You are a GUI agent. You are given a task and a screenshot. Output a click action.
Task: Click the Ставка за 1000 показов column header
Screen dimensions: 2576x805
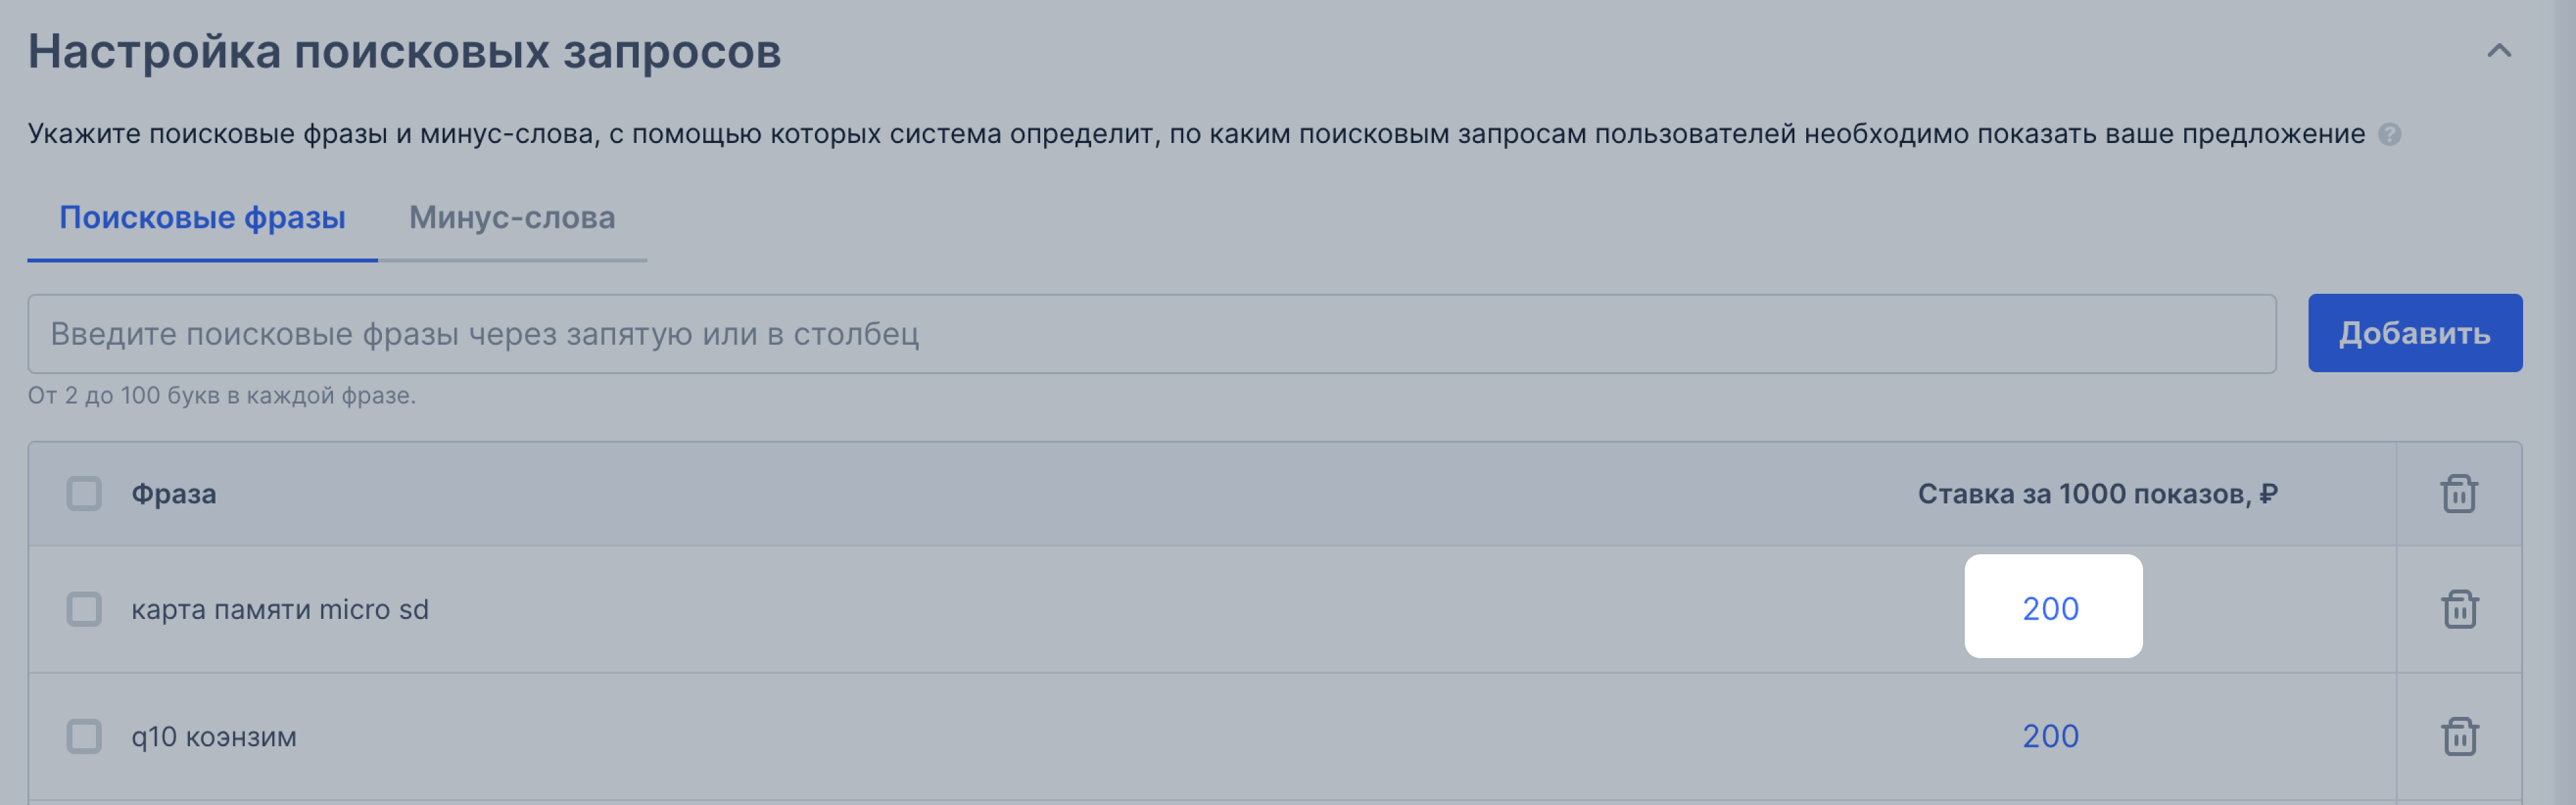tap(2097, 494)
